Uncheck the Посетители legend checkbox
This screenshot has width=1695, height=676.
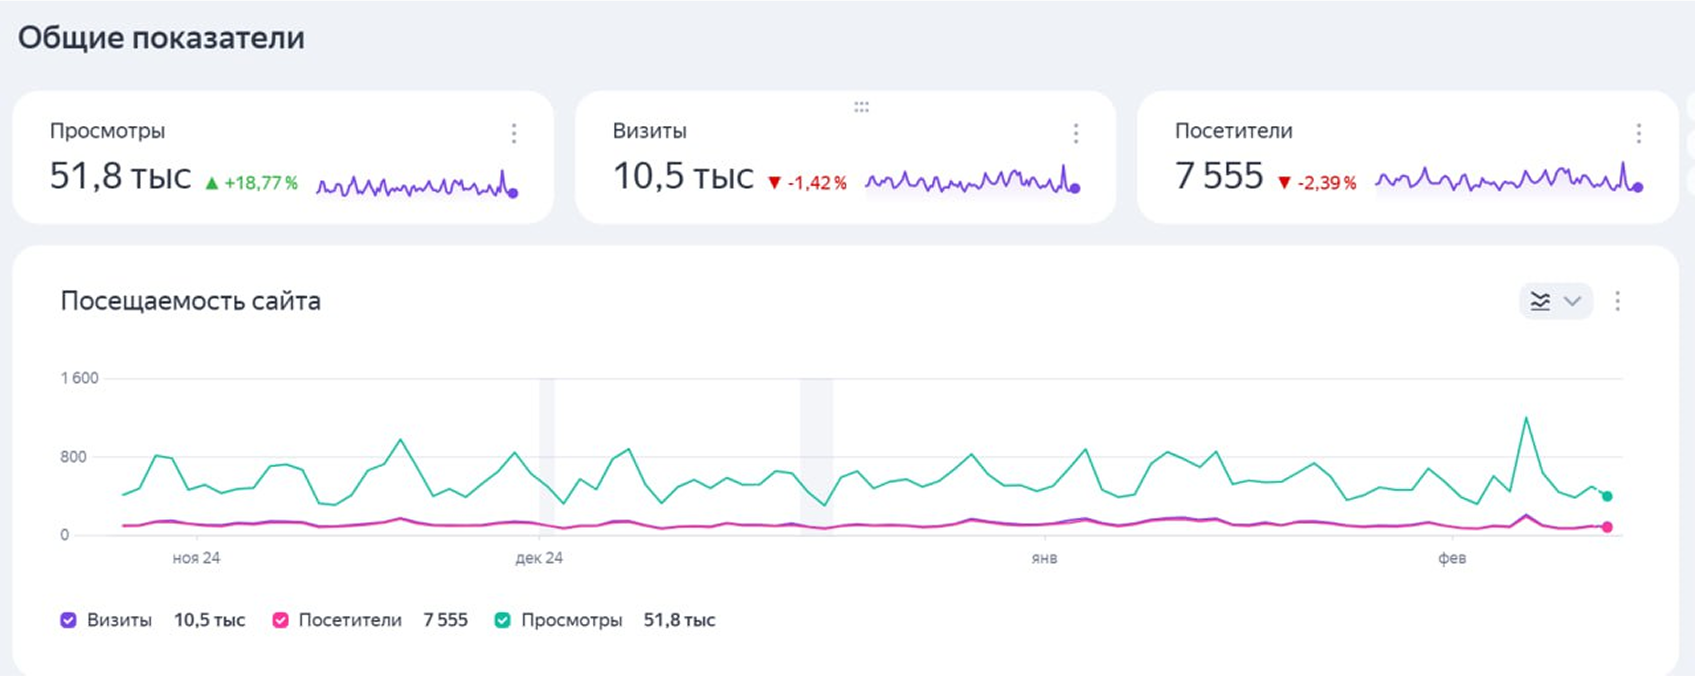tap(280, 620)
